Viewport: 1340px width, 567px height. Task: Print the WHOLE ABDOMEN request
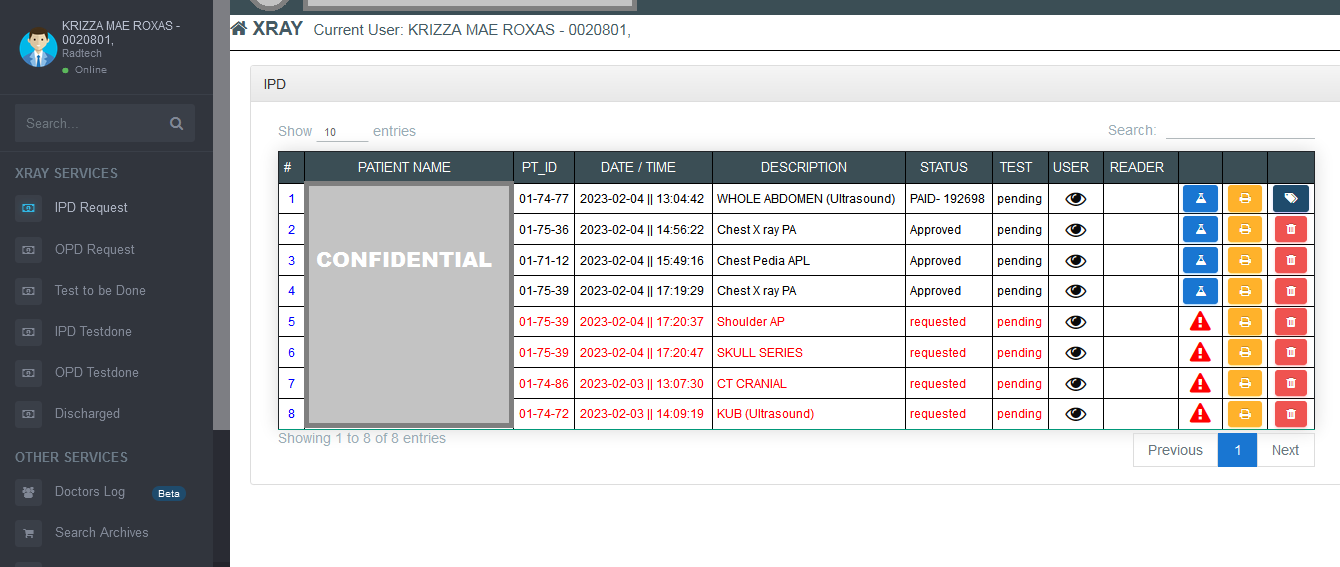point(1245,198)
